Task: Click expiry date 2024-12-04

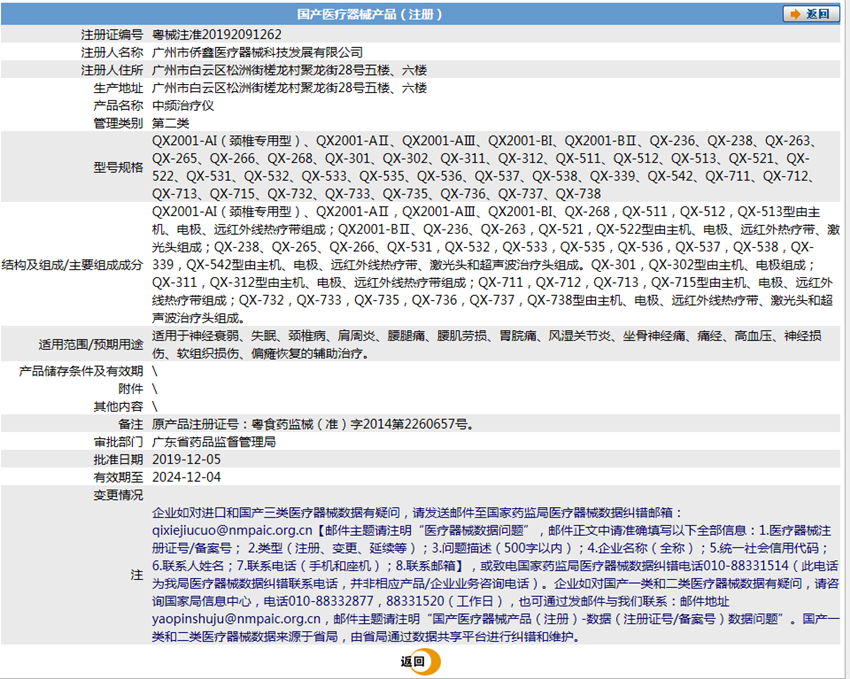Action: (x=186, y=477)
